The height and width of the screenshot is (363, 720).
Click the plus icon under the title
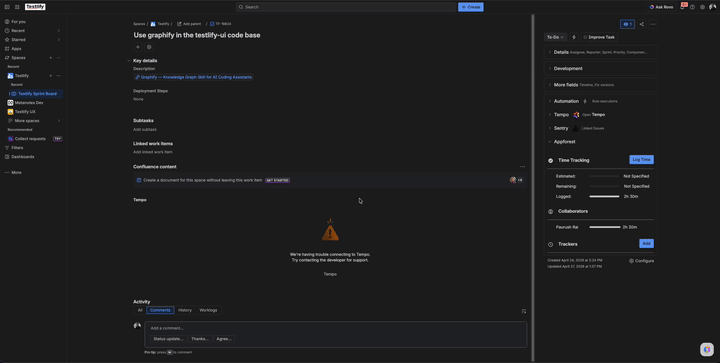click(x=137, y=47)
